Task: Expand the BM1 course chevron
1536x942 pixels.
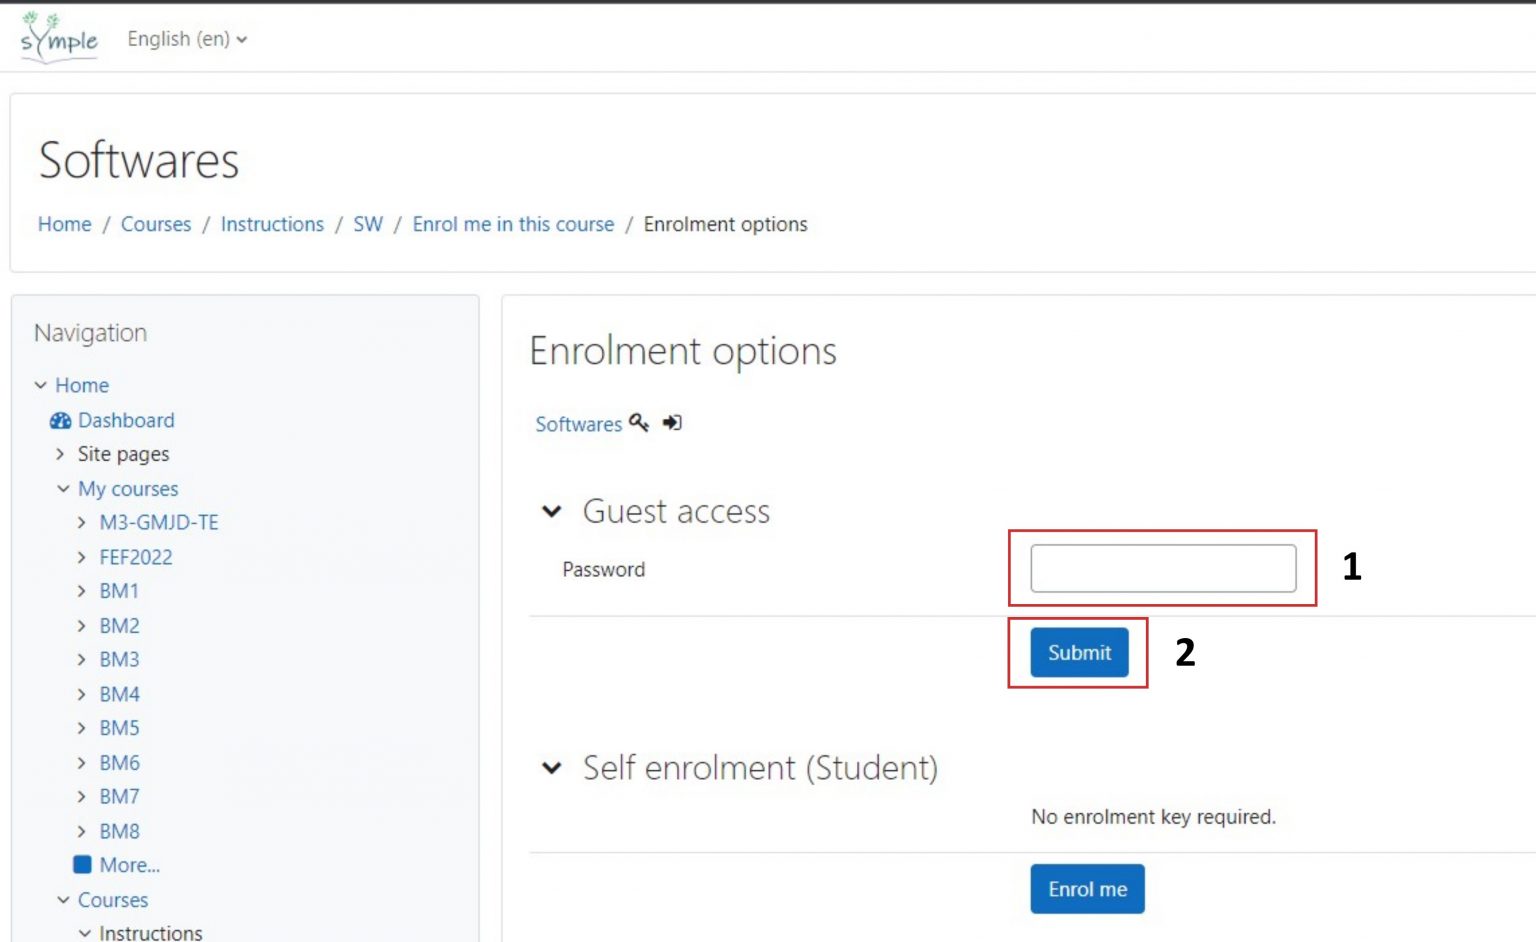Action: coord(82,591)
